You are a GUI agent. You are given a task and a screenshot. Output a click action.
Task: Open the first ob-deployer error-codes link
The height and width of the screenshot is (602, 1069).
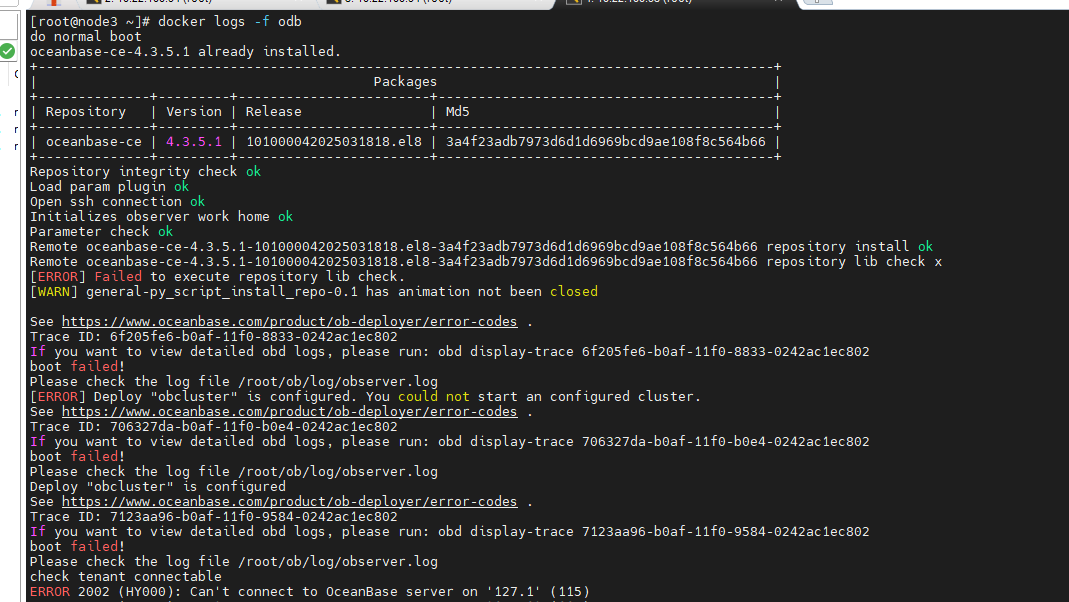point(289,322)
